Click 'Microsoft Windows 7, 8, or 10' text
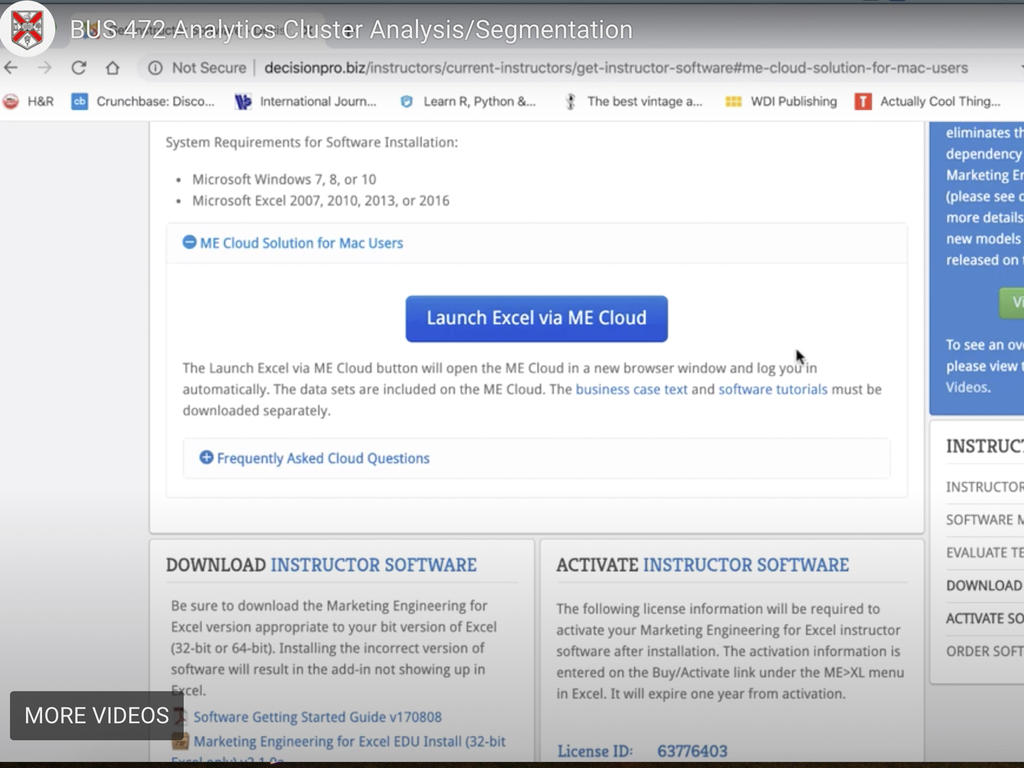The width and height of the screenshot is (1024, 768). [x=284, y=180]
